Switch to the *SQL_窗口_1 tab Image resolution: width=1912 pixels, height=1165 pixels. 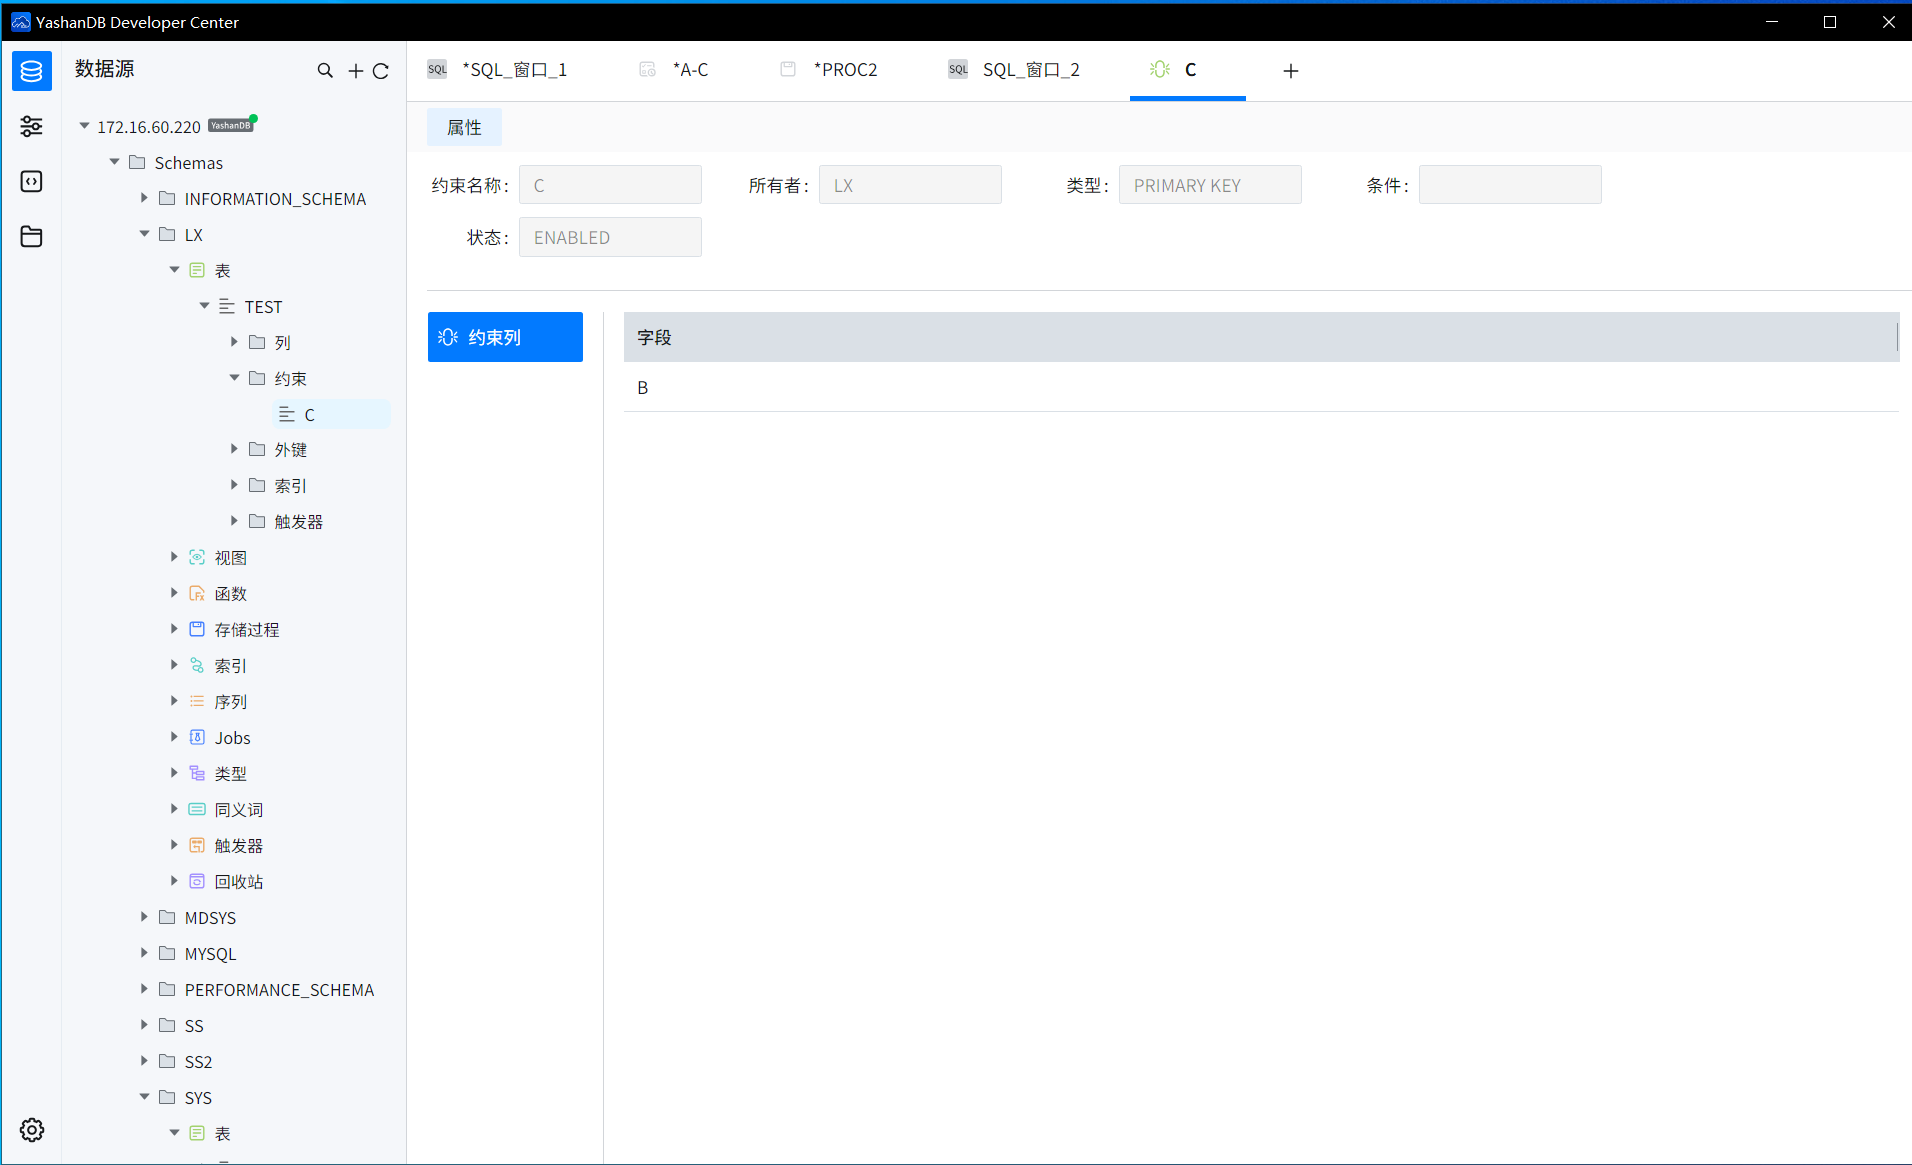(514, 70)
